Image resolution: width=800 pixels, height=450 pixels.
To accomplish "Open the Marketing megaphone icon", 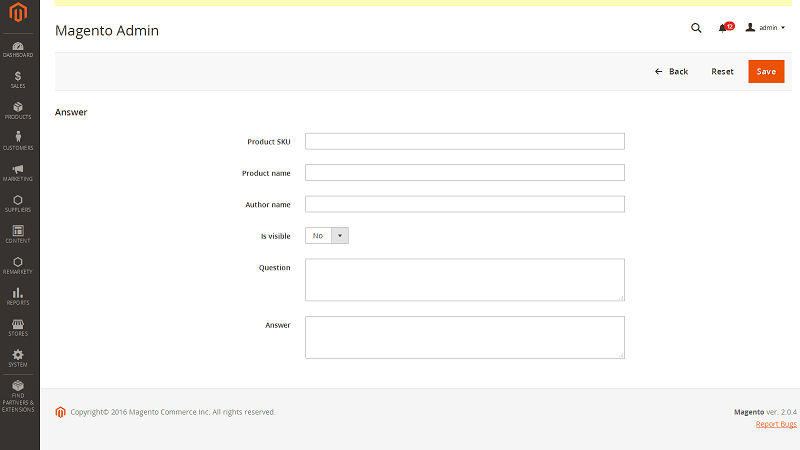I will tap(19, 172).
